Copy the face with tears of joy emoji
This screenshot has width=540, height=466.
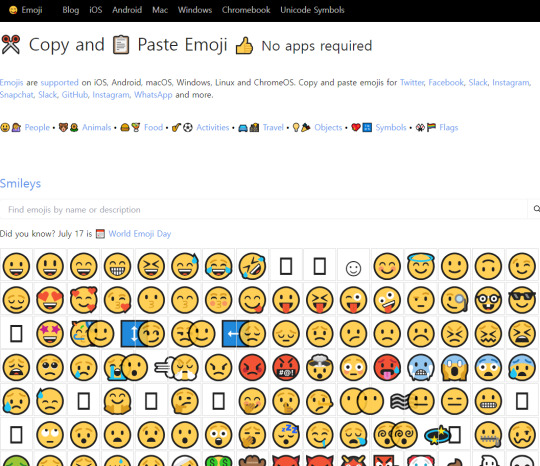pos(219,266)
